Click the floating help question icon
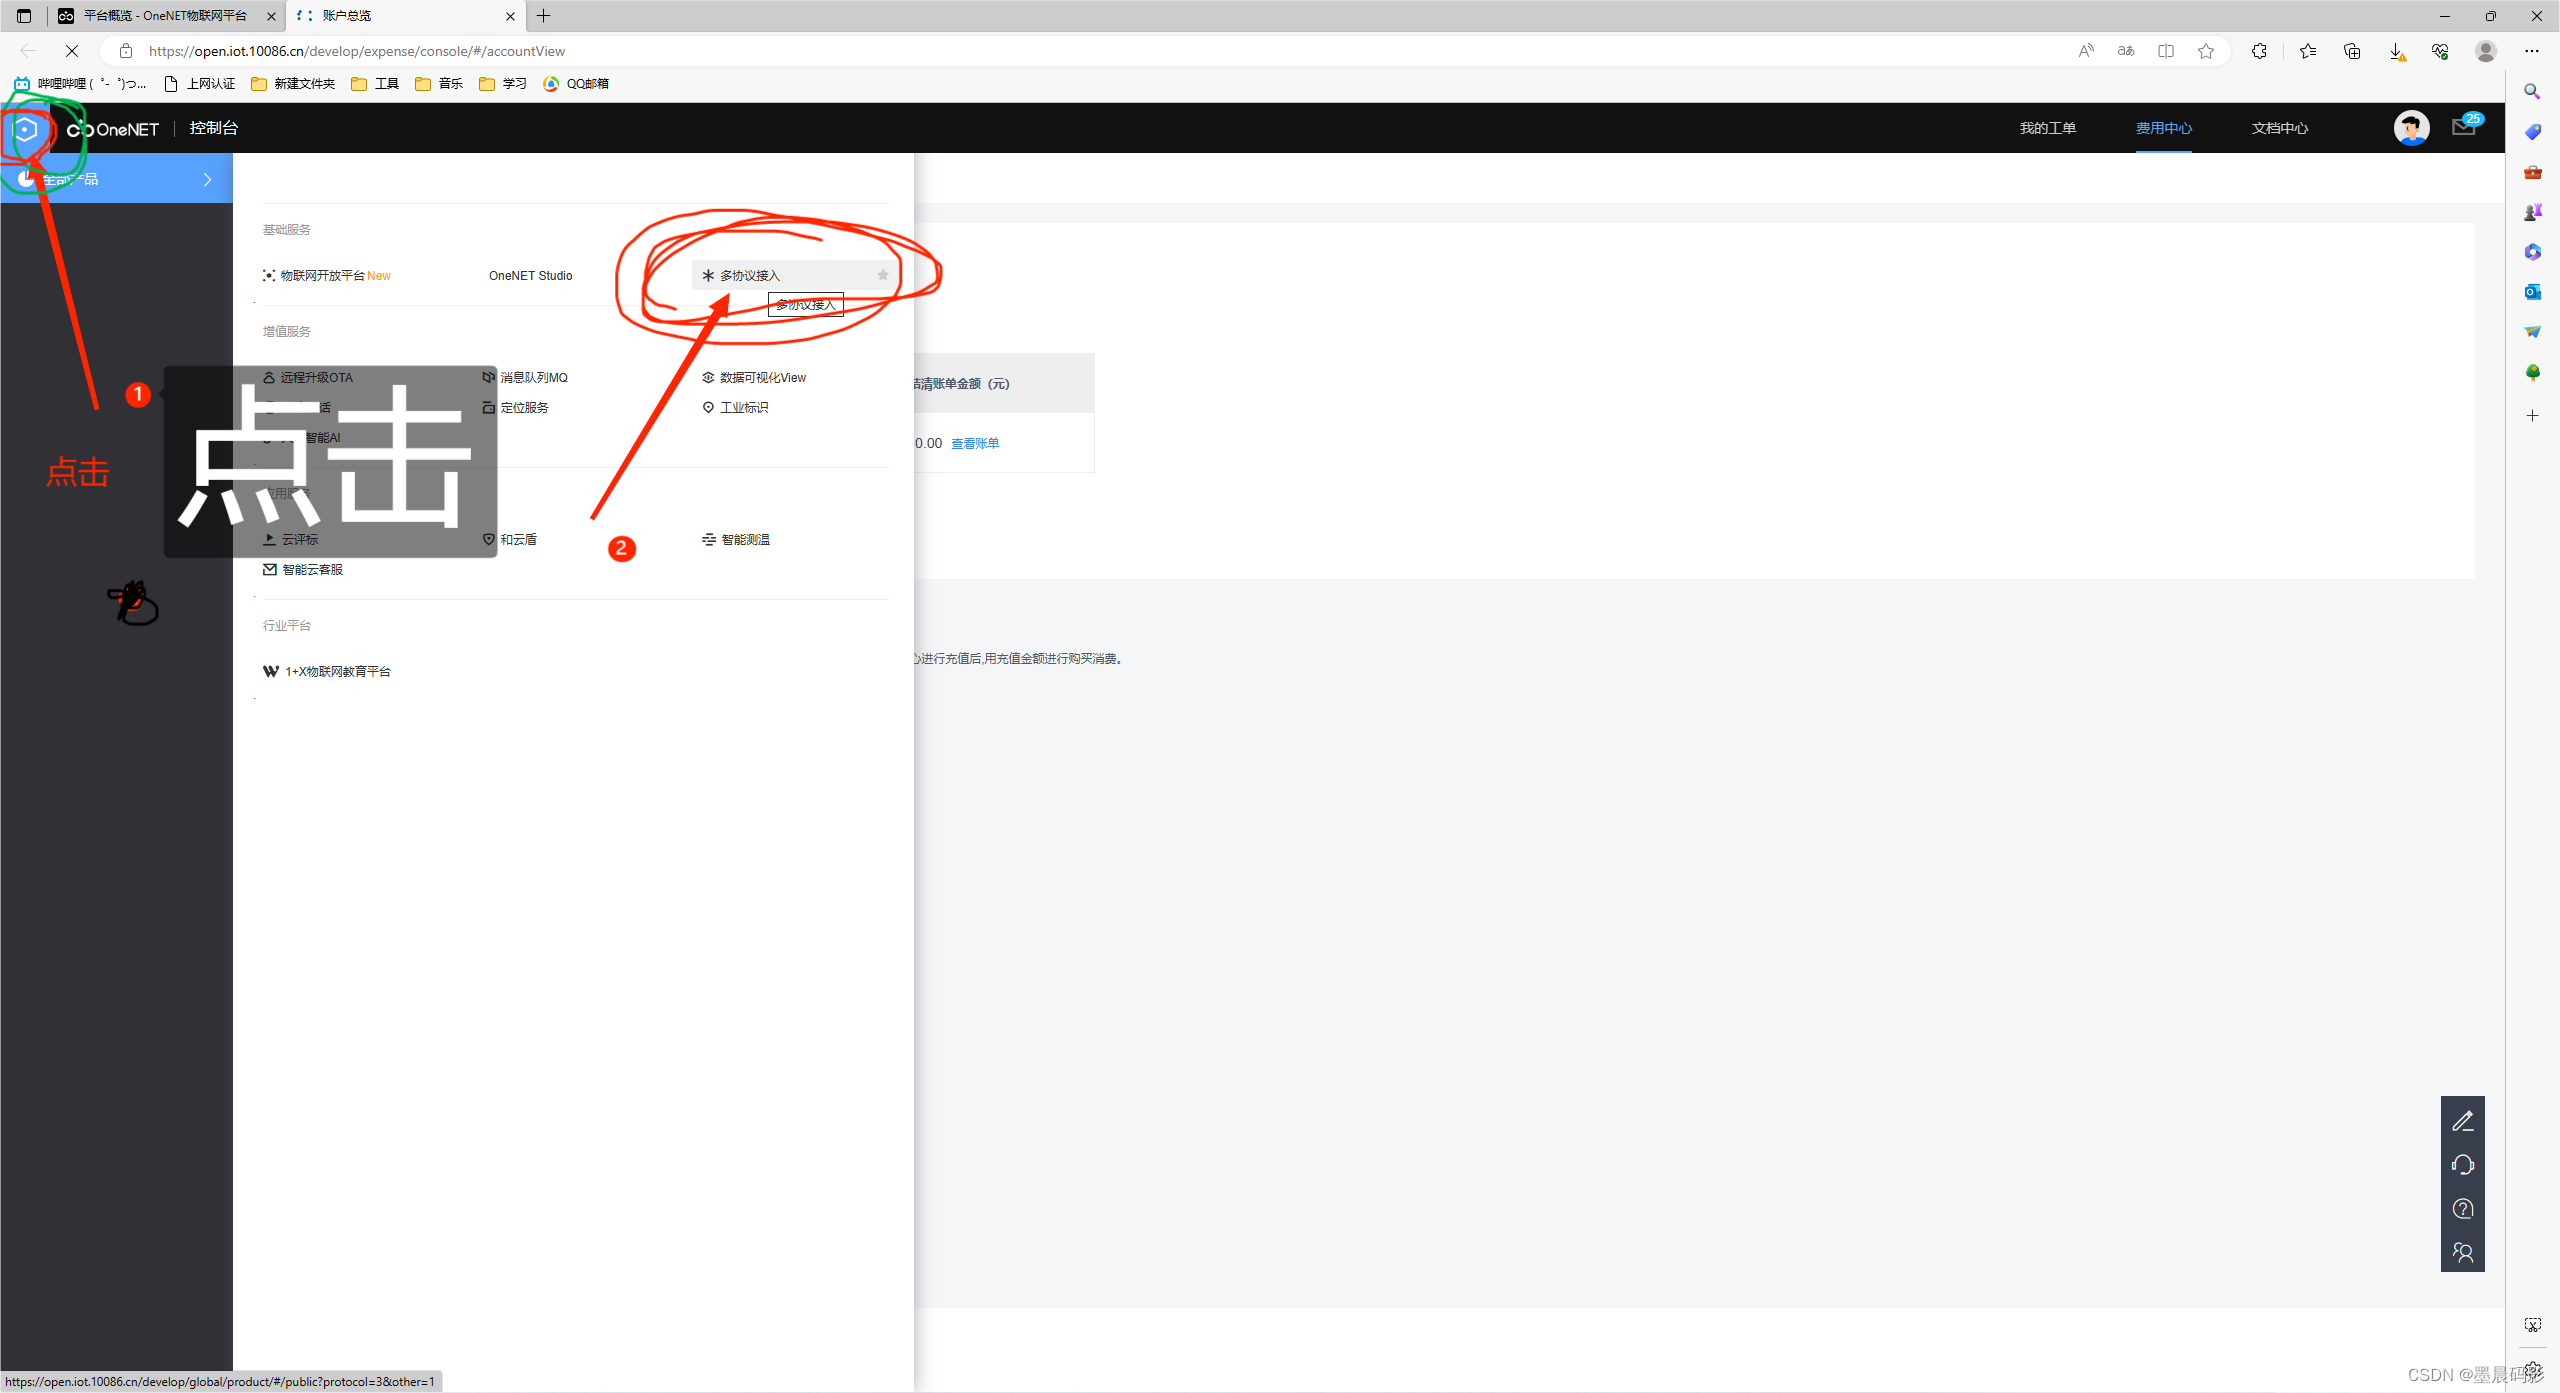The image size is (2560, 1393). point(2463,1209)
